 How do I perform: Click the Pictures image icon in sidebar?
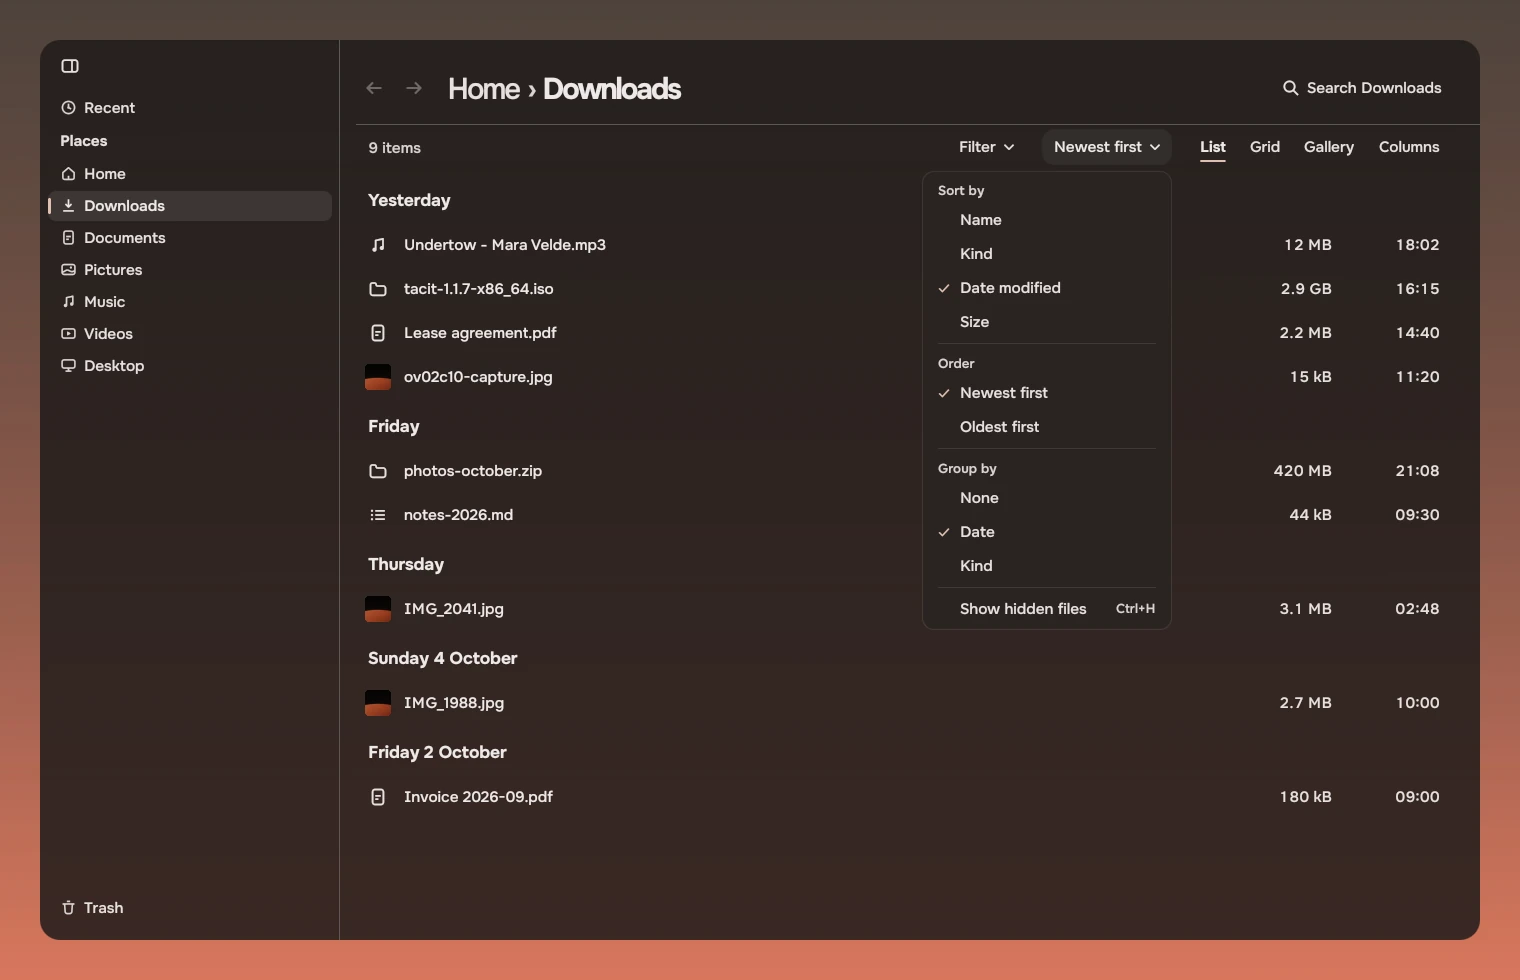68,270
